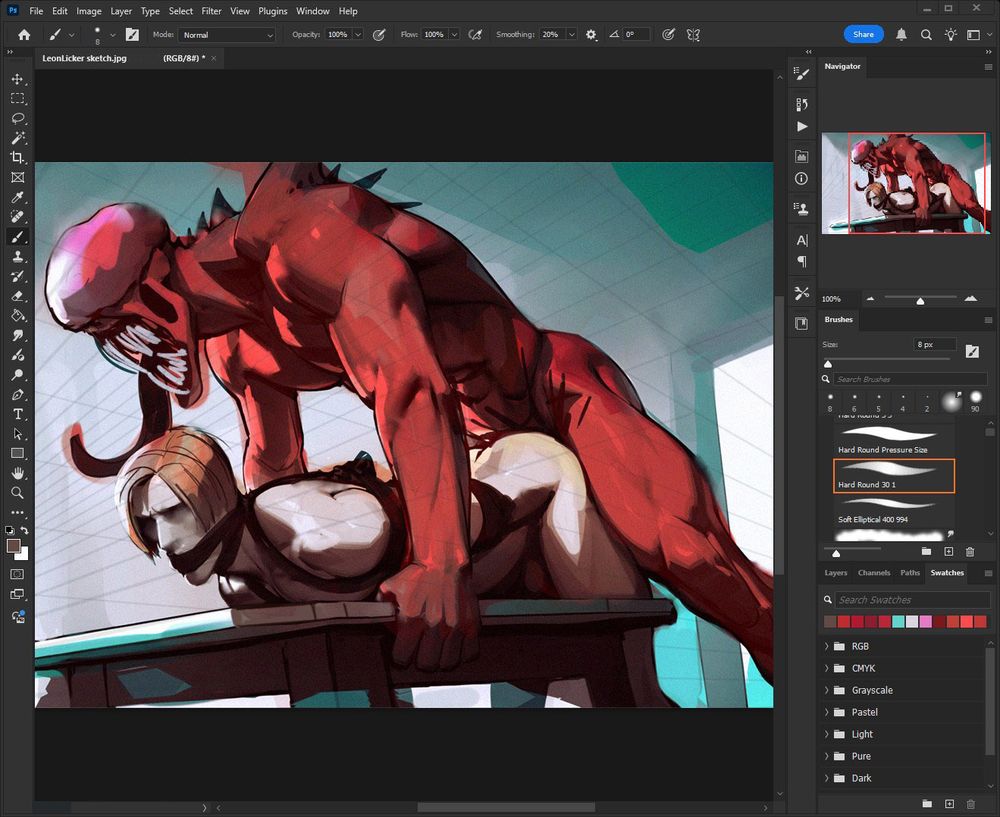Enable airbrush-style build-up effects
Image resolution: width=1000 pixels, height=817 pixels.
pos(475,34)
